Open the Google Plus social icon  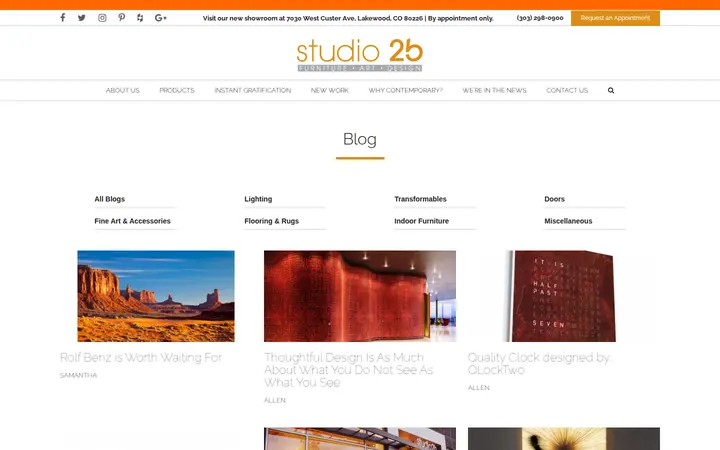pyautogui.click(x=160, y=18)
